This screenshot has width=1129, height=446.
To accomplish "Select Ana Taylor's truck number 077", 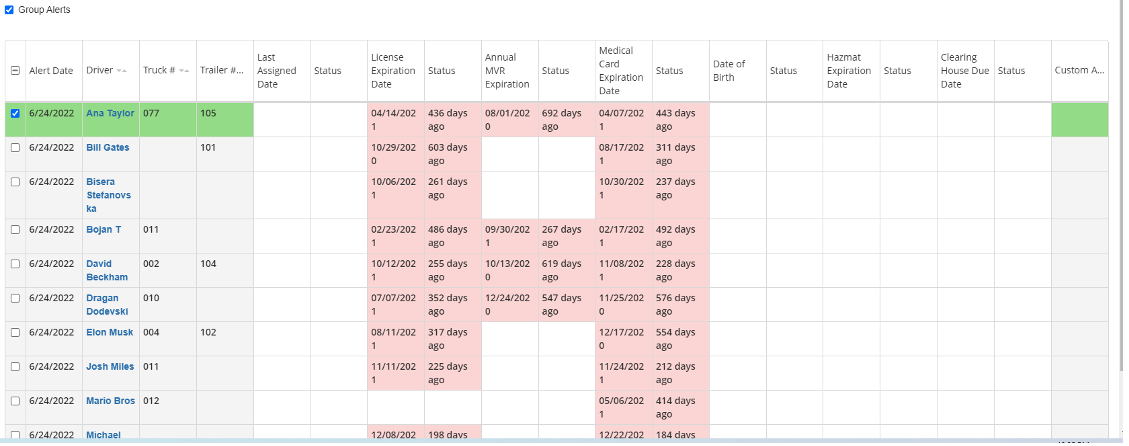I will (151, 113).
